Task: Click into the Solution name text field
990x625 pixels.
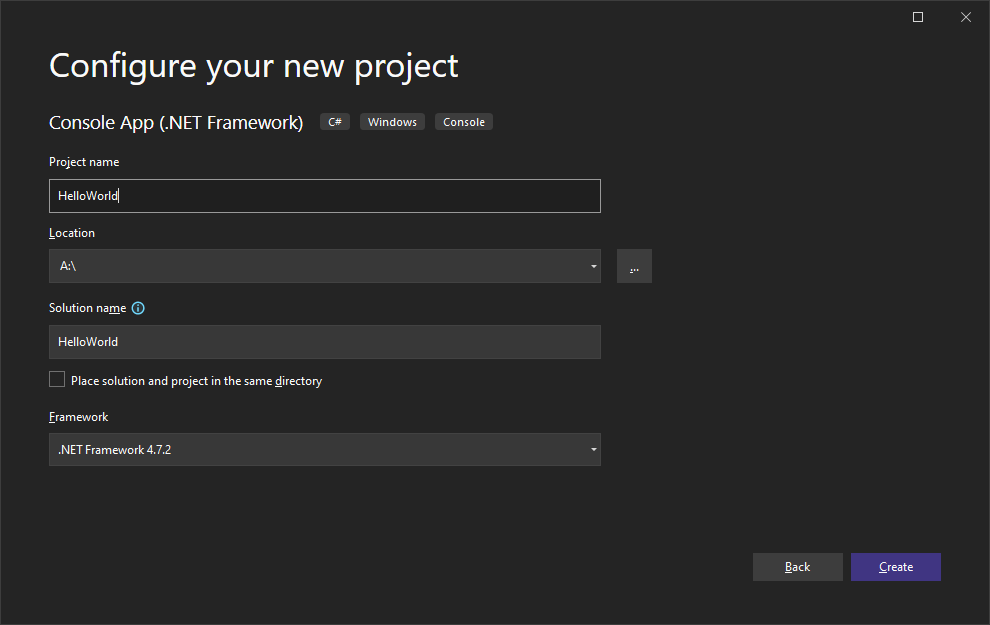Action: tap(324, 342)
